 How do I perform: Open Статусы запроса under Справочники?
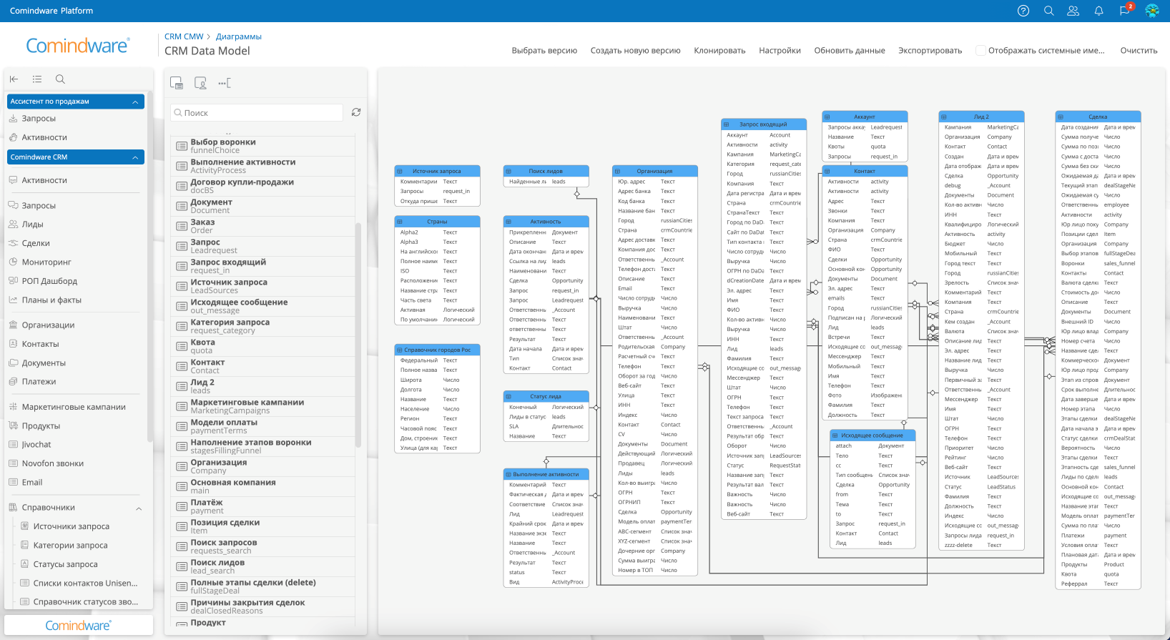pyautogui.click(x=65, y=564)
